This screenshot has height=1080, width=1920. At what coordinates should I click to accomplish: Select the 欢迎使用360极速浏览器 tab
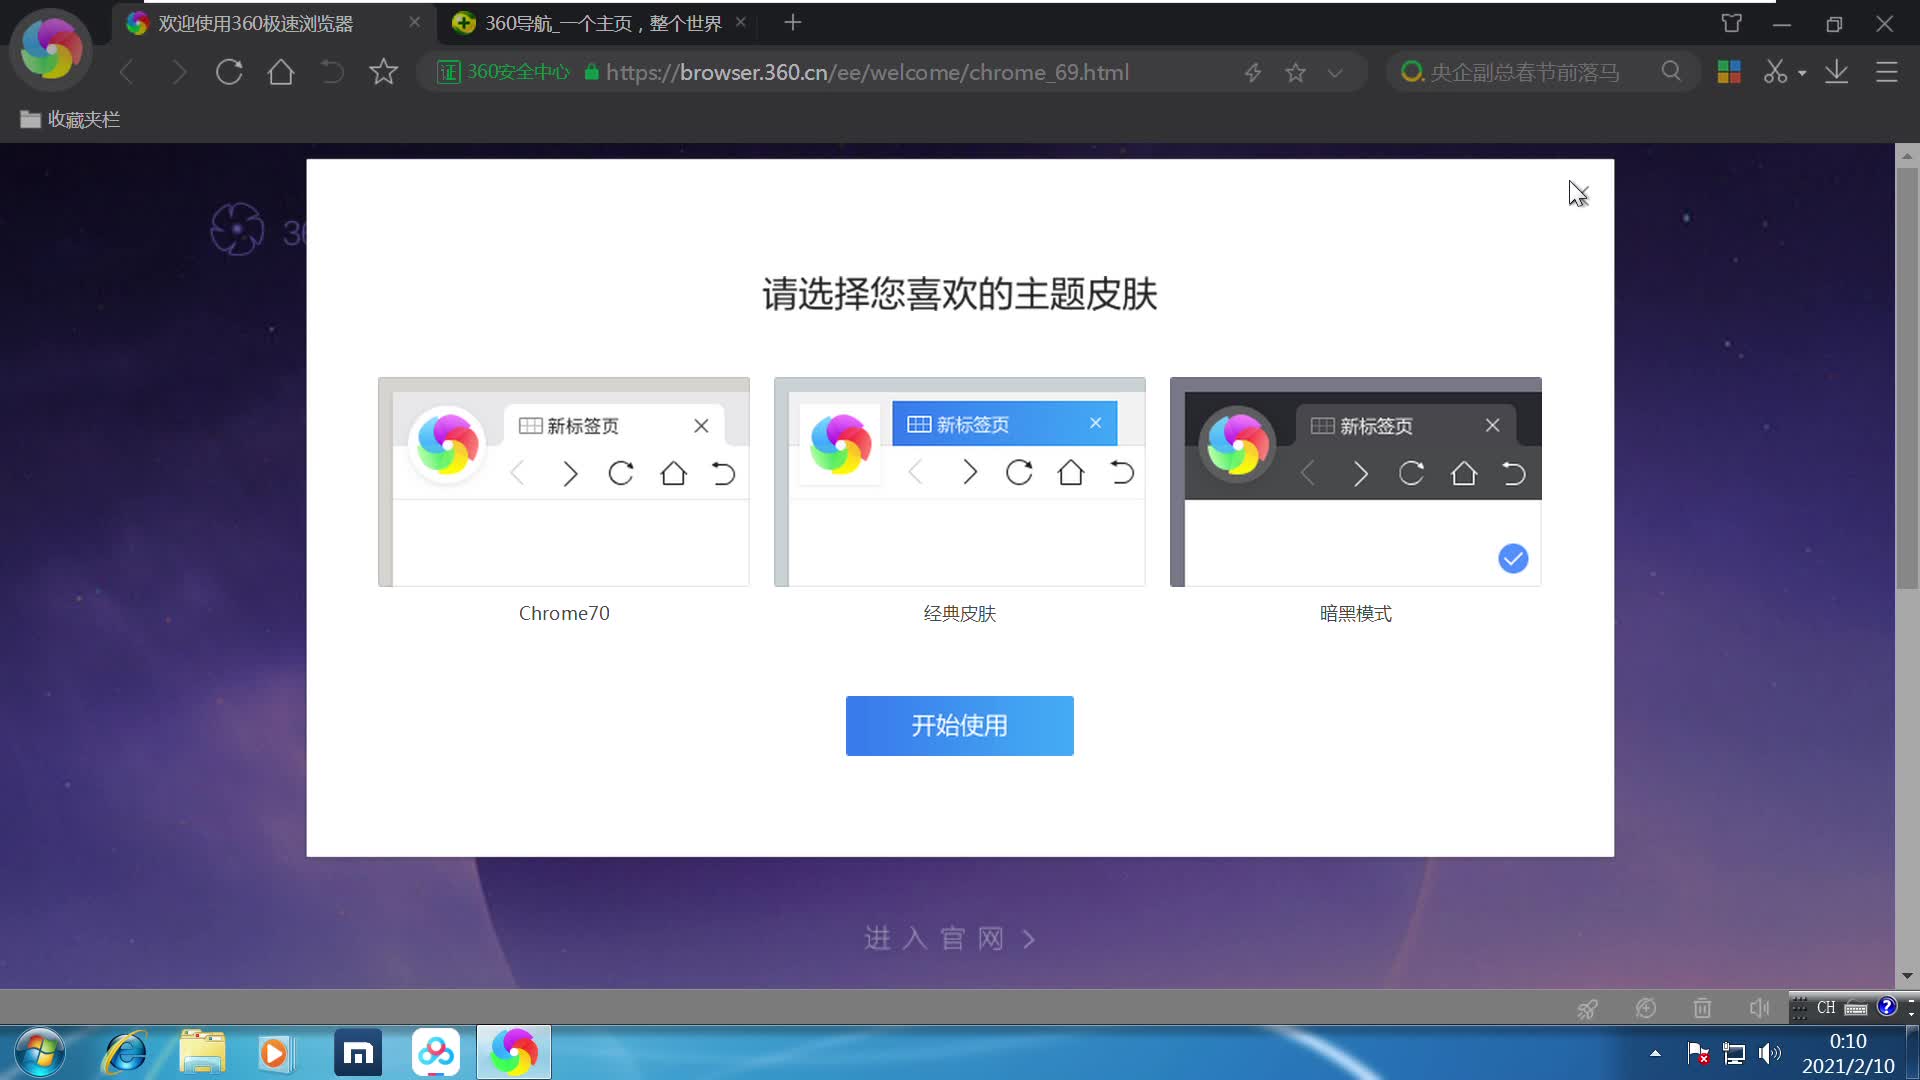(x=255, y=22)
